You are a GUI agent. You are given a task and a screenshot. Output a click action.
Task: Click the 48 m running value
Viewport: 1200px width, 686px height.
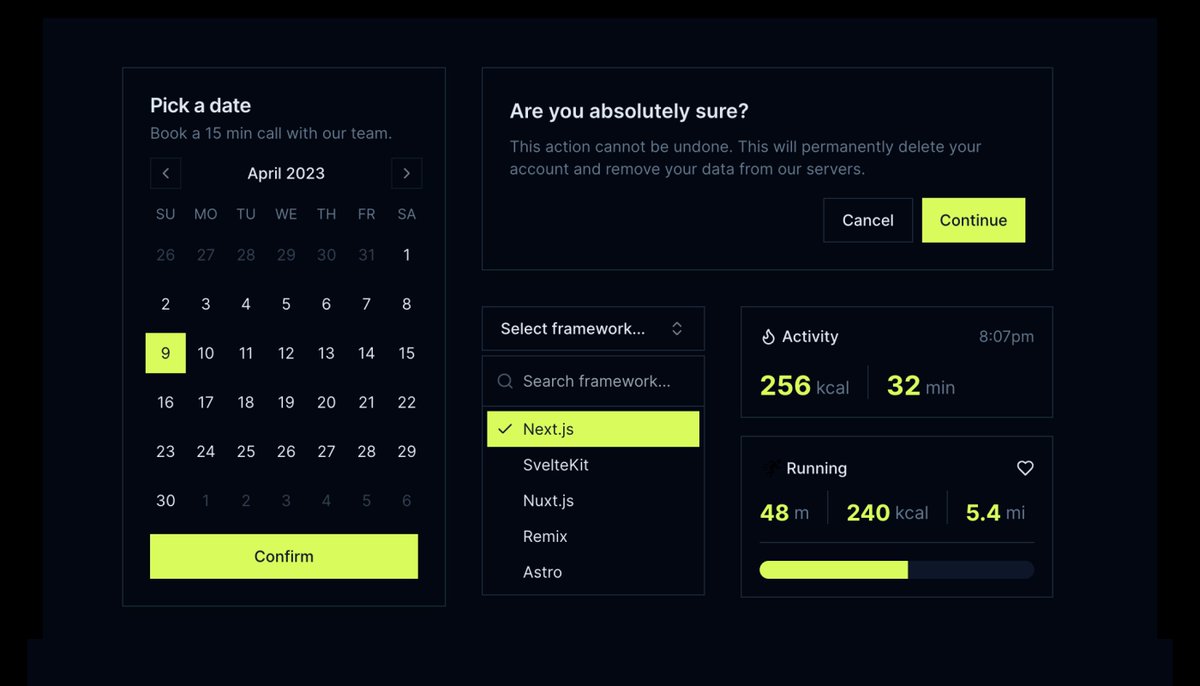click(784, 513)
